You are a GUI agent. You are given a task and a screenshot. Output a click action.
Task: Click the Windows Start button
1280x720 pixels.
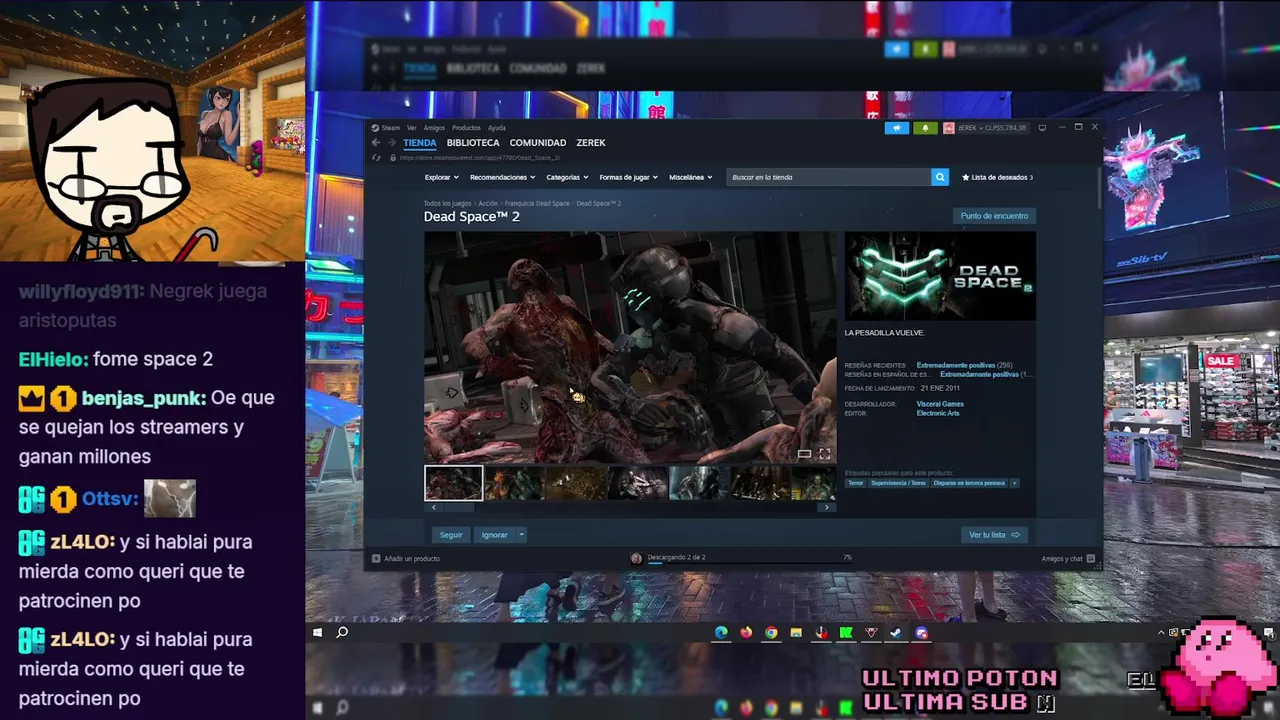tap(317, 633)
